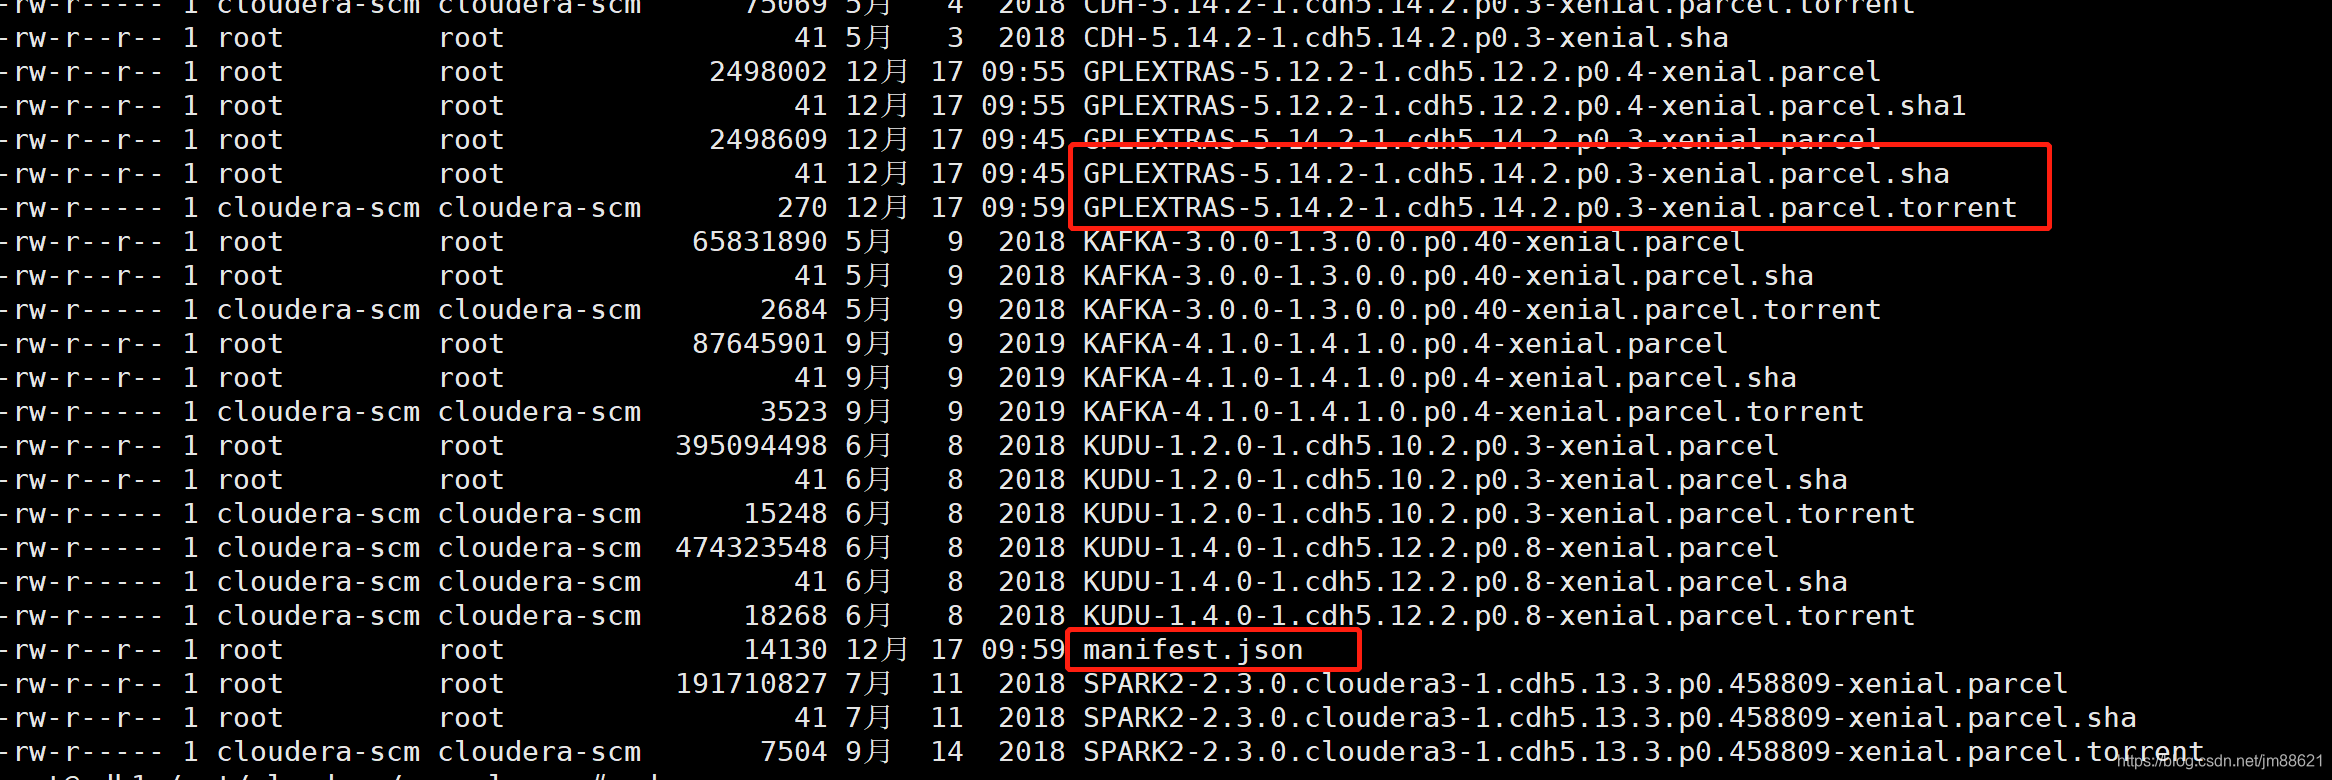Viewport: 2332px width, 780px height.
Task: Click KUDU-1.4.0 parcel.sha filename
Action: coord(1465,582)
